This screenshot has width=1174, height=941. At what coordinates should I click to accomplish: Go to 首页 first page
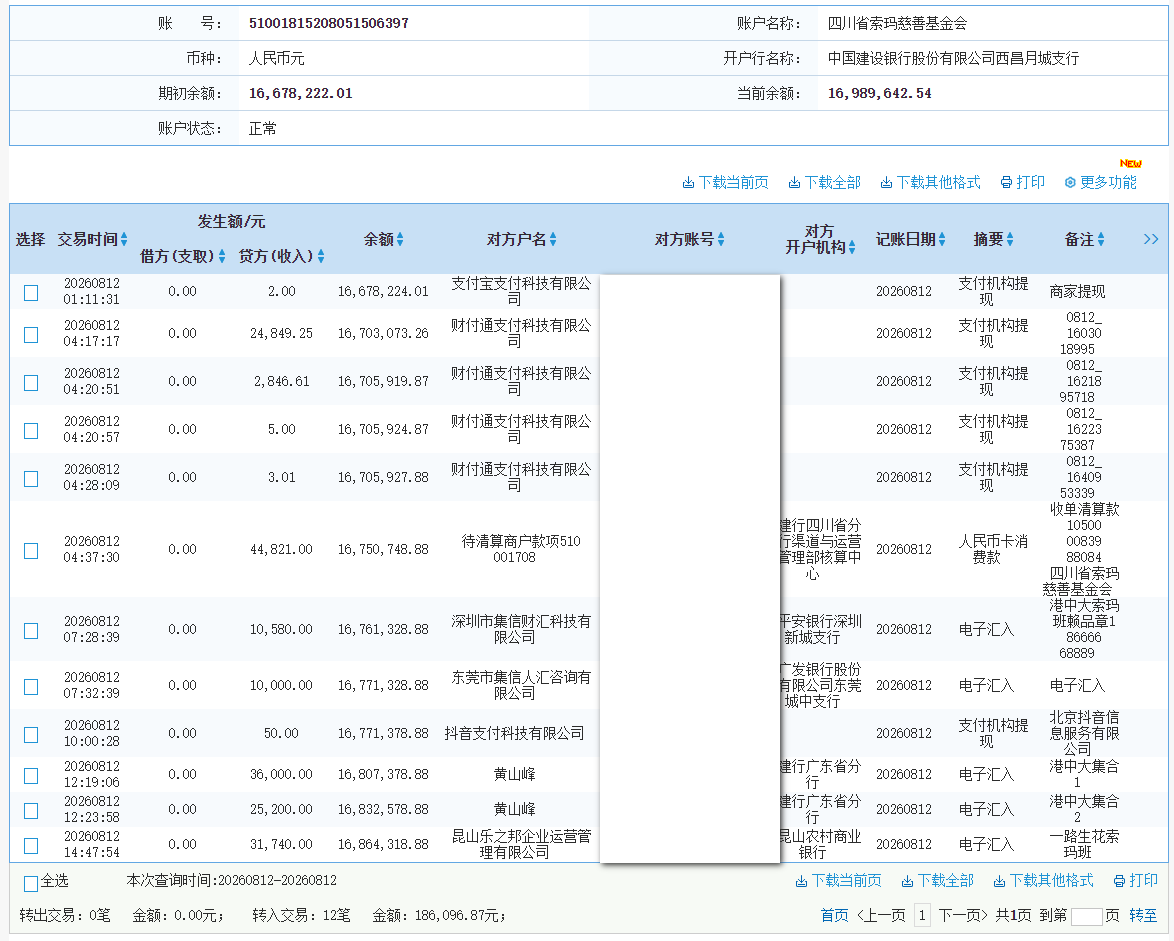click(834, 916)
